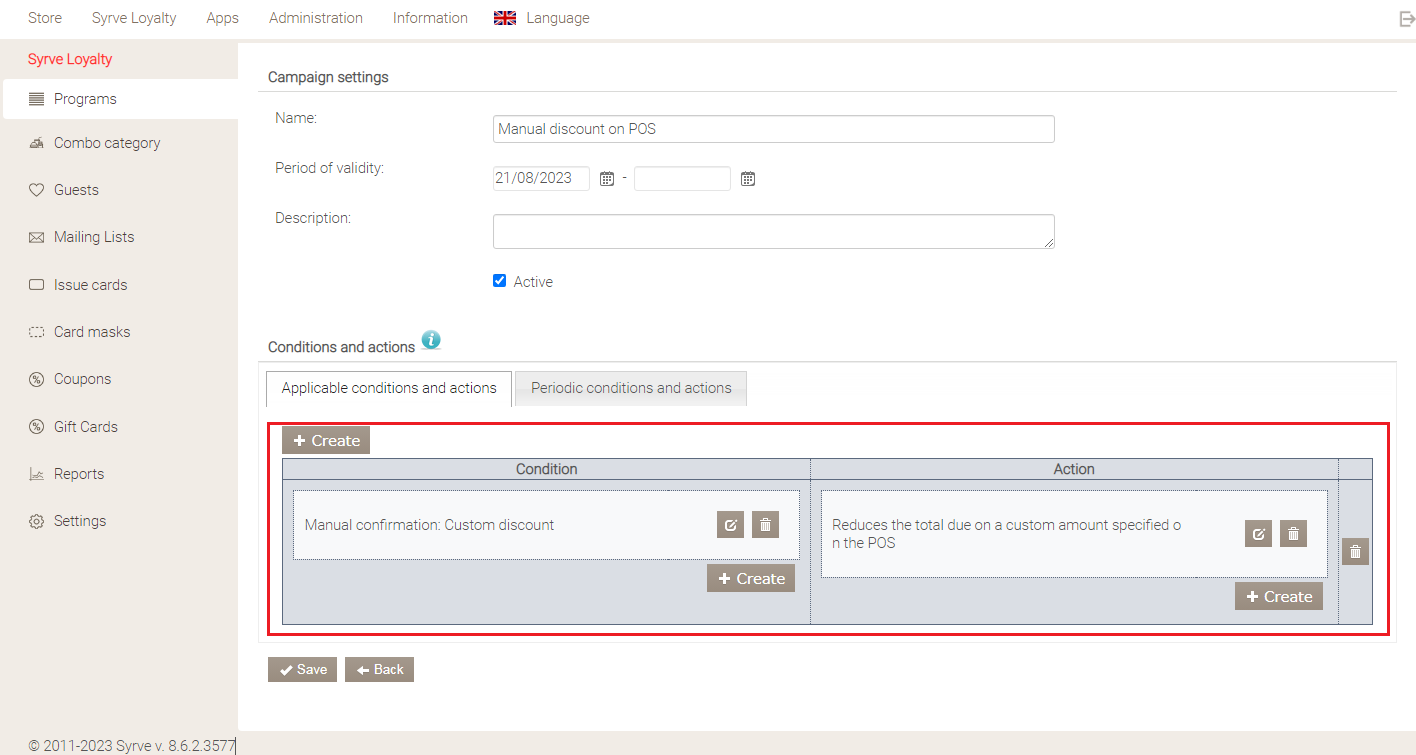This screenshot has width=1416, height=755.
Task: Save the campaign settings
Action: click(303, 670)
